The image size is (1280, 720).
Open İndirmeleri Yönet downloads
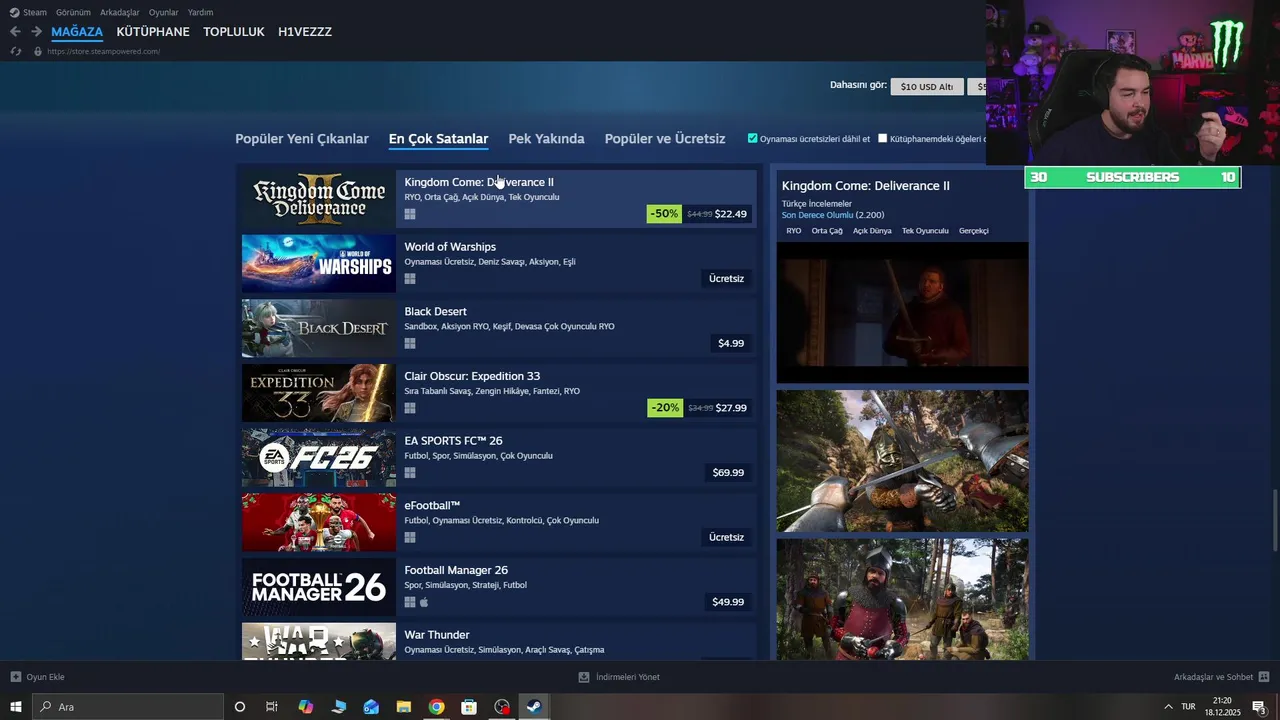tap(620, 677)
